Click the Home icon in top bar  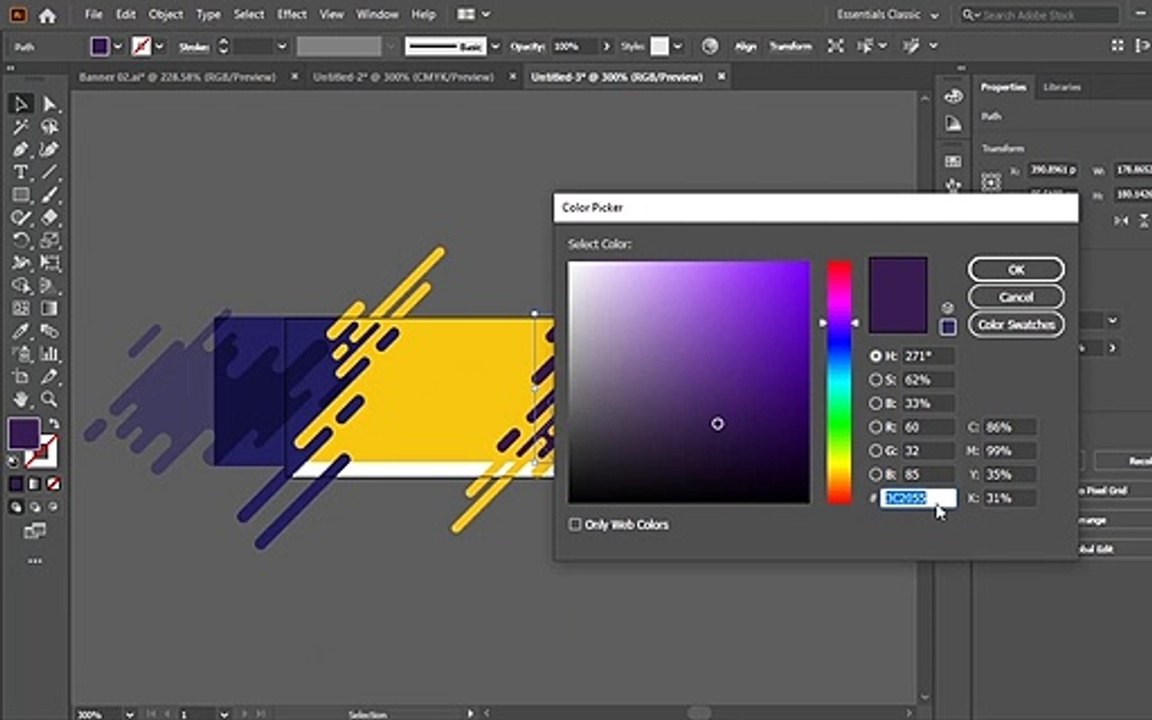pos(47,15)
